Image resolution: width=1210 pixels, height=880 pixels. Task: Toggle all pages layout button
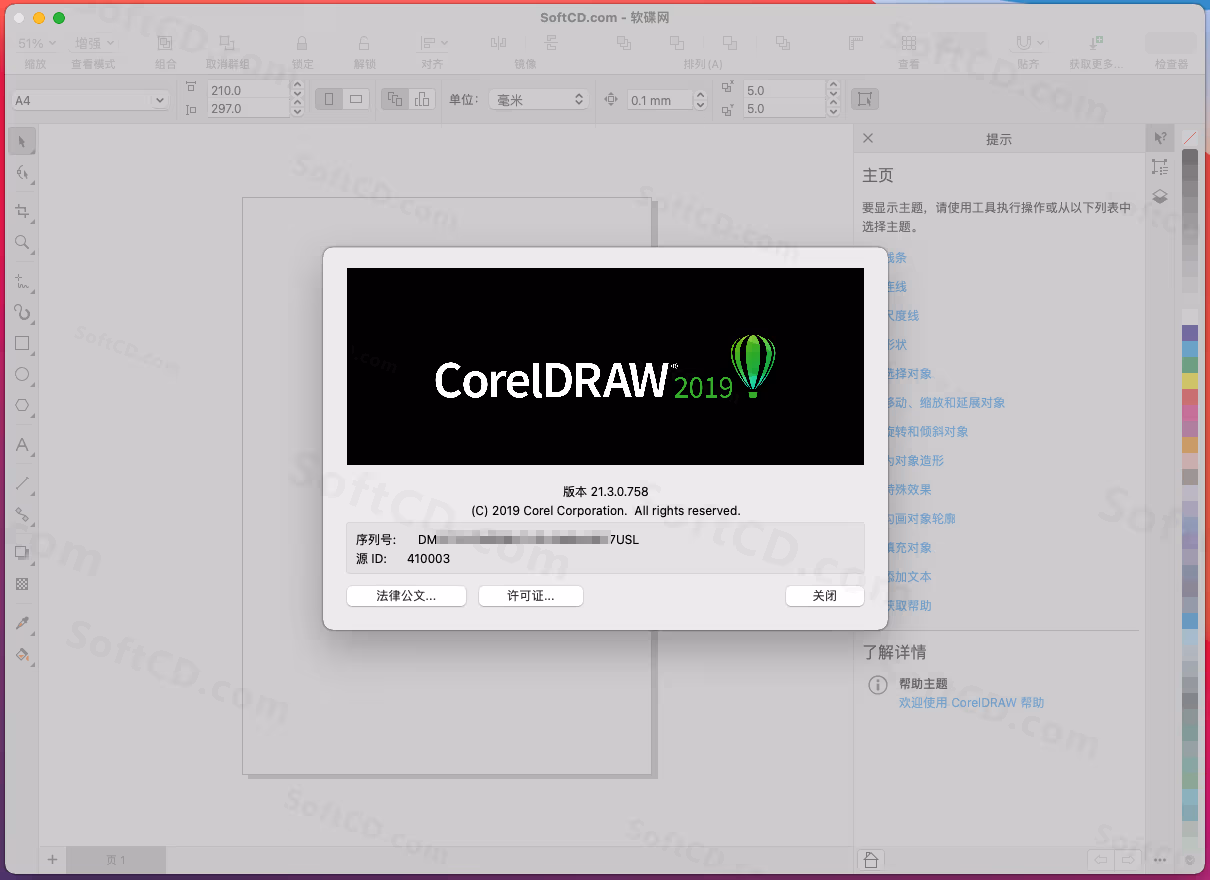pos(395,99)
